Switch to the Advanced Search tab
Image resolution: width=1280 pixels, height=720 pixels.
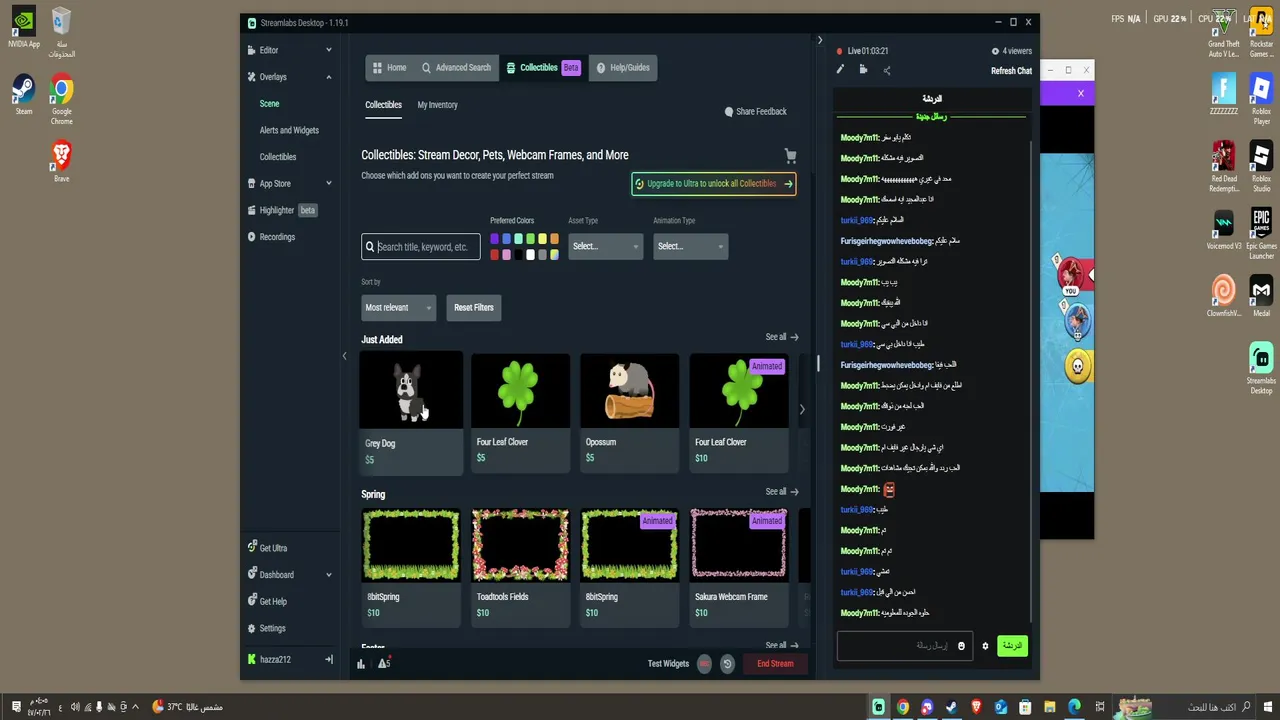[x=456, y=68]
